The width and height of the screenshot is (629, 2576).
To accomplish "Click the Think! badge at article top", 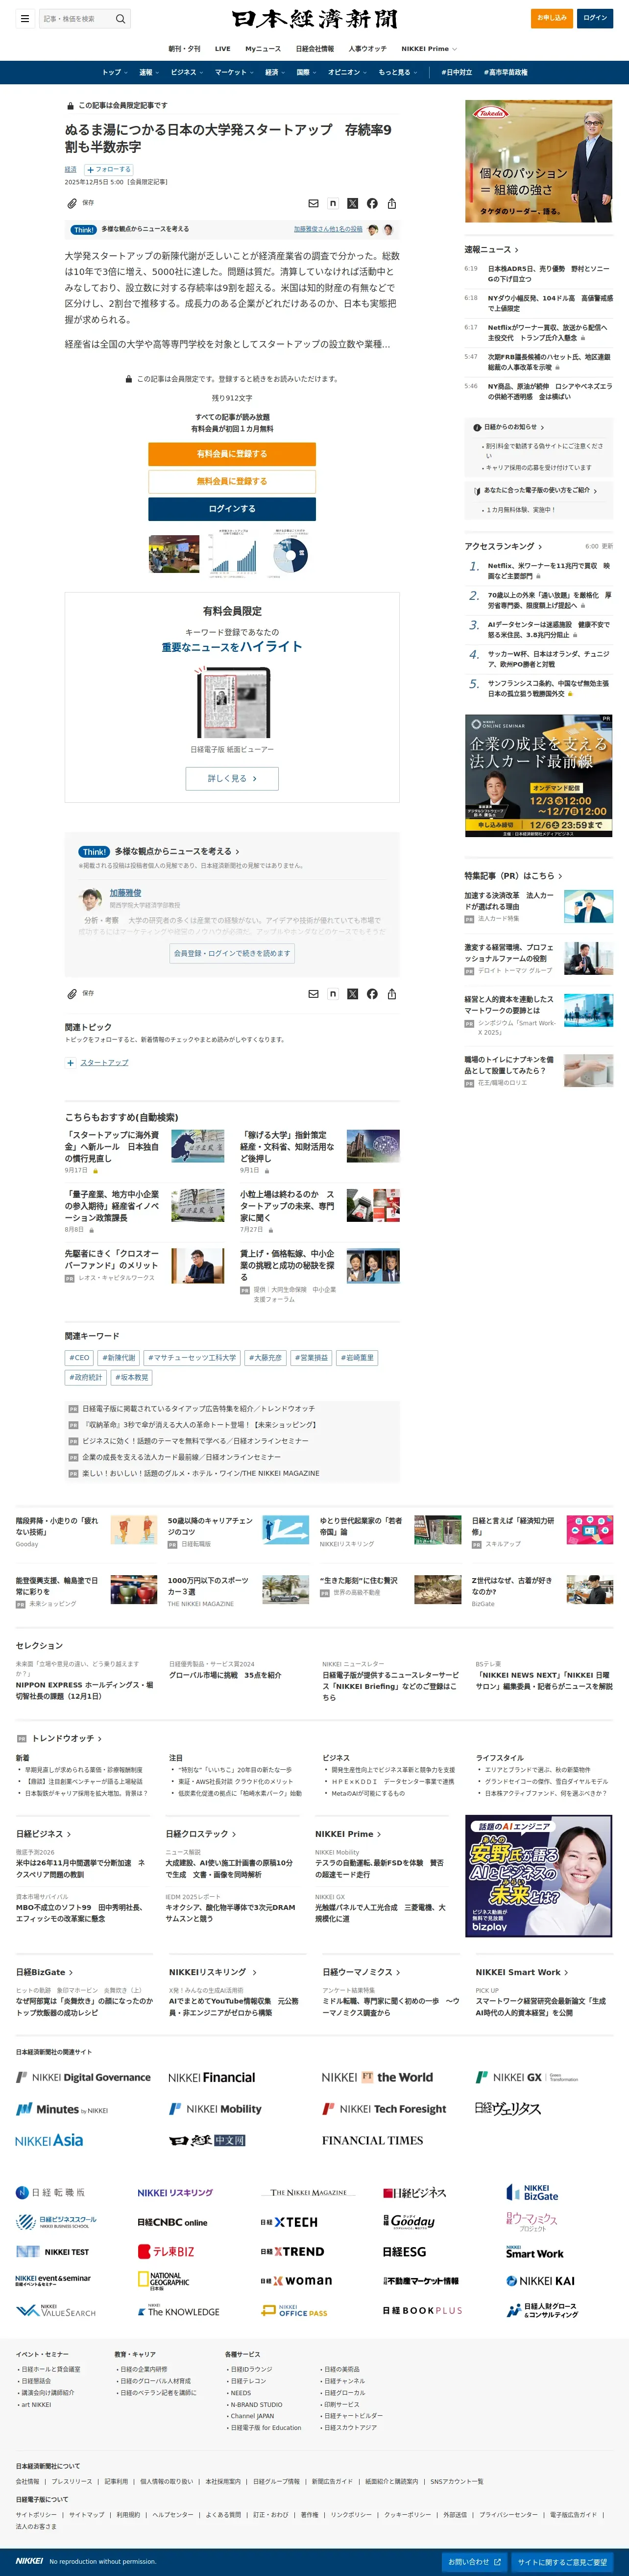I will (84, 229).
